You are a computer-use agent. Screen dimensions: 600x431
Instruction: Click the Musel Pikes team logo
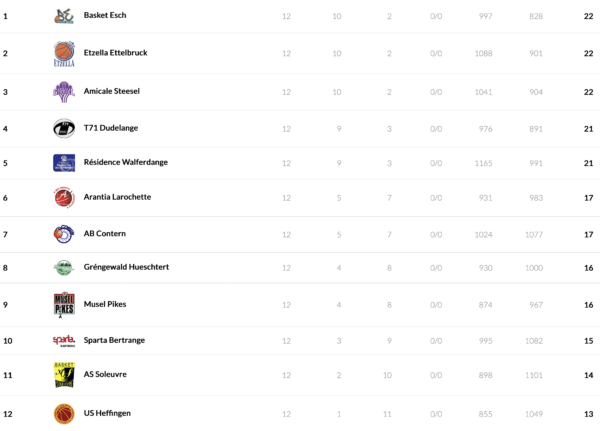[64, 304]
